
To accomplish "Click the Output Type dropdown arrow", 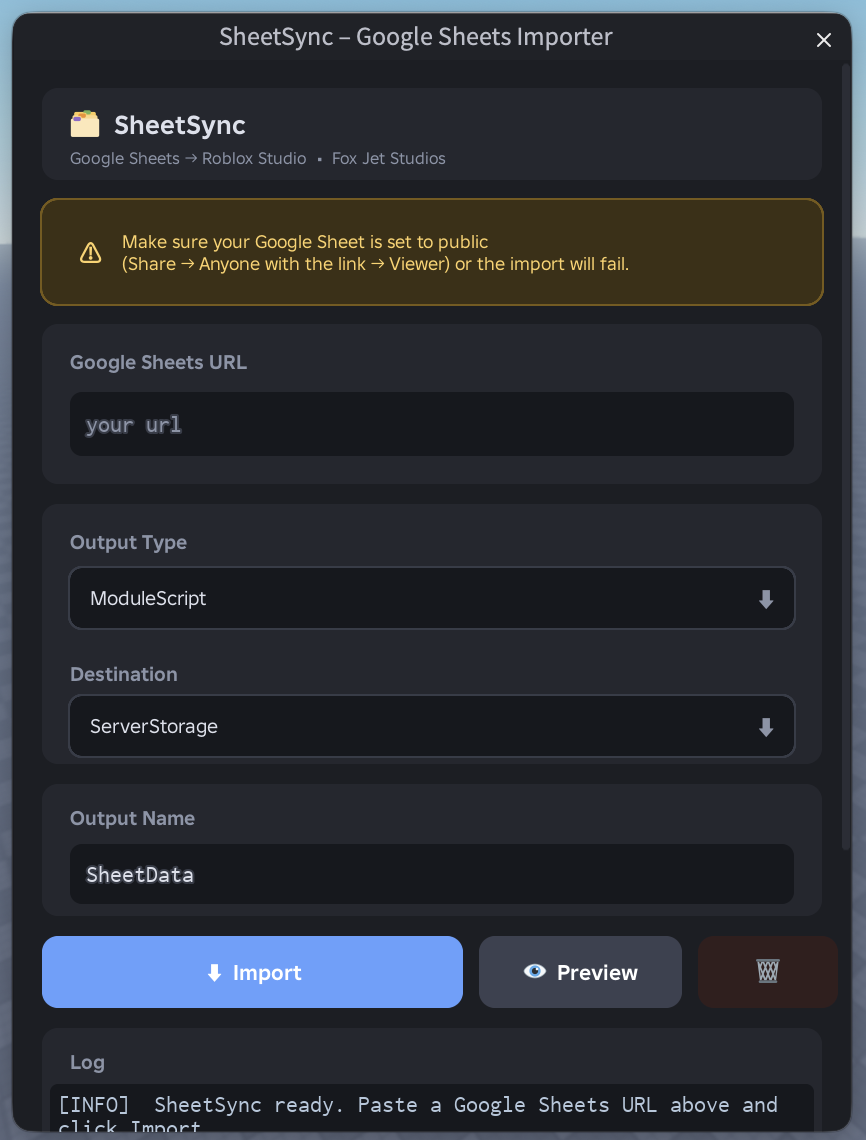I will point(766,599).
